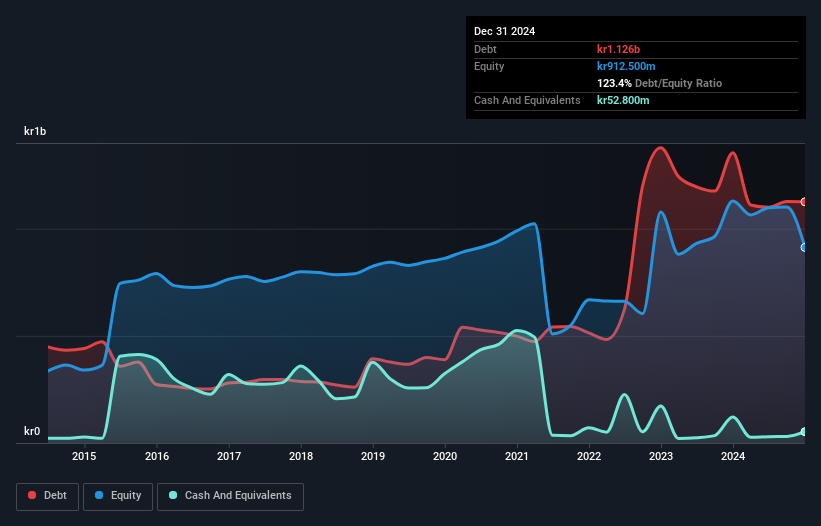The height and width of the screenshot is (526, 821).
Task: Click the blue Equity legend dot
Action: pyautogui.click(x=99, y=495)
